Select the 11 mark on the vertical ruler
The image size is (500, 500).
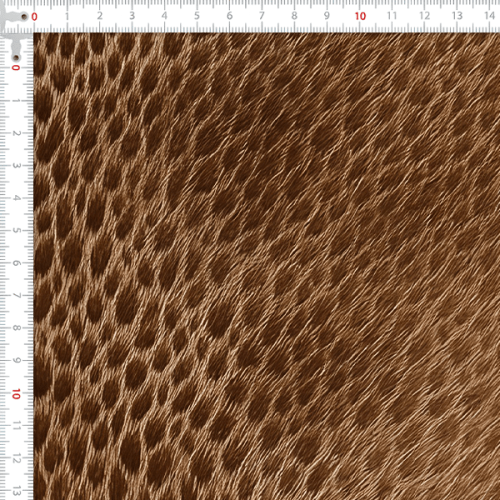coord(16,426)
